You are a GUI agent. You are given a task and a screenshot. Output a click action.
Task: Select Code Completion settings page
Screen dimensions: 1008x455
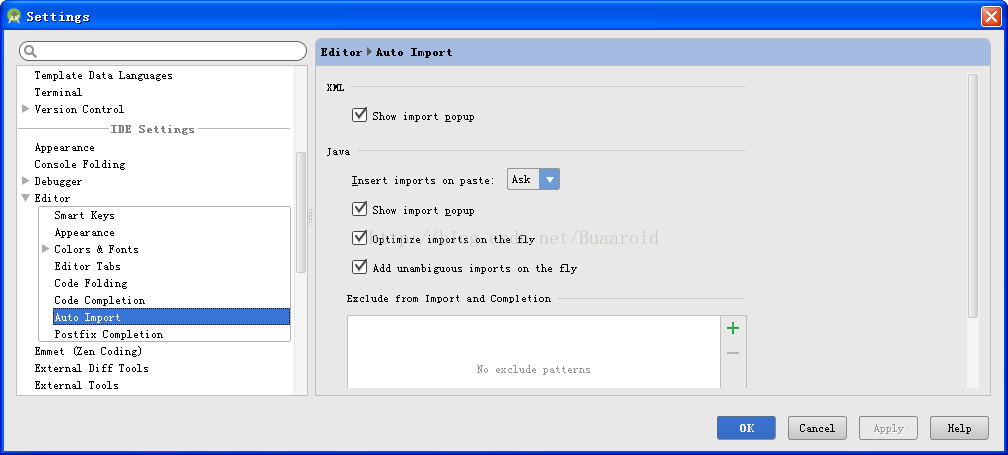pos(99,300)
